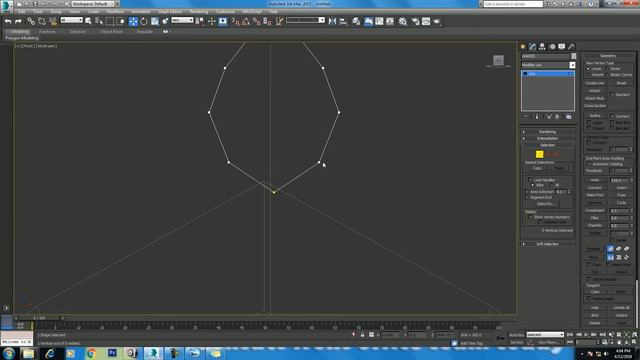This screenshot has width=640, height=360.
Task: Expand the Rendering rollout
Action: (547, 132)
